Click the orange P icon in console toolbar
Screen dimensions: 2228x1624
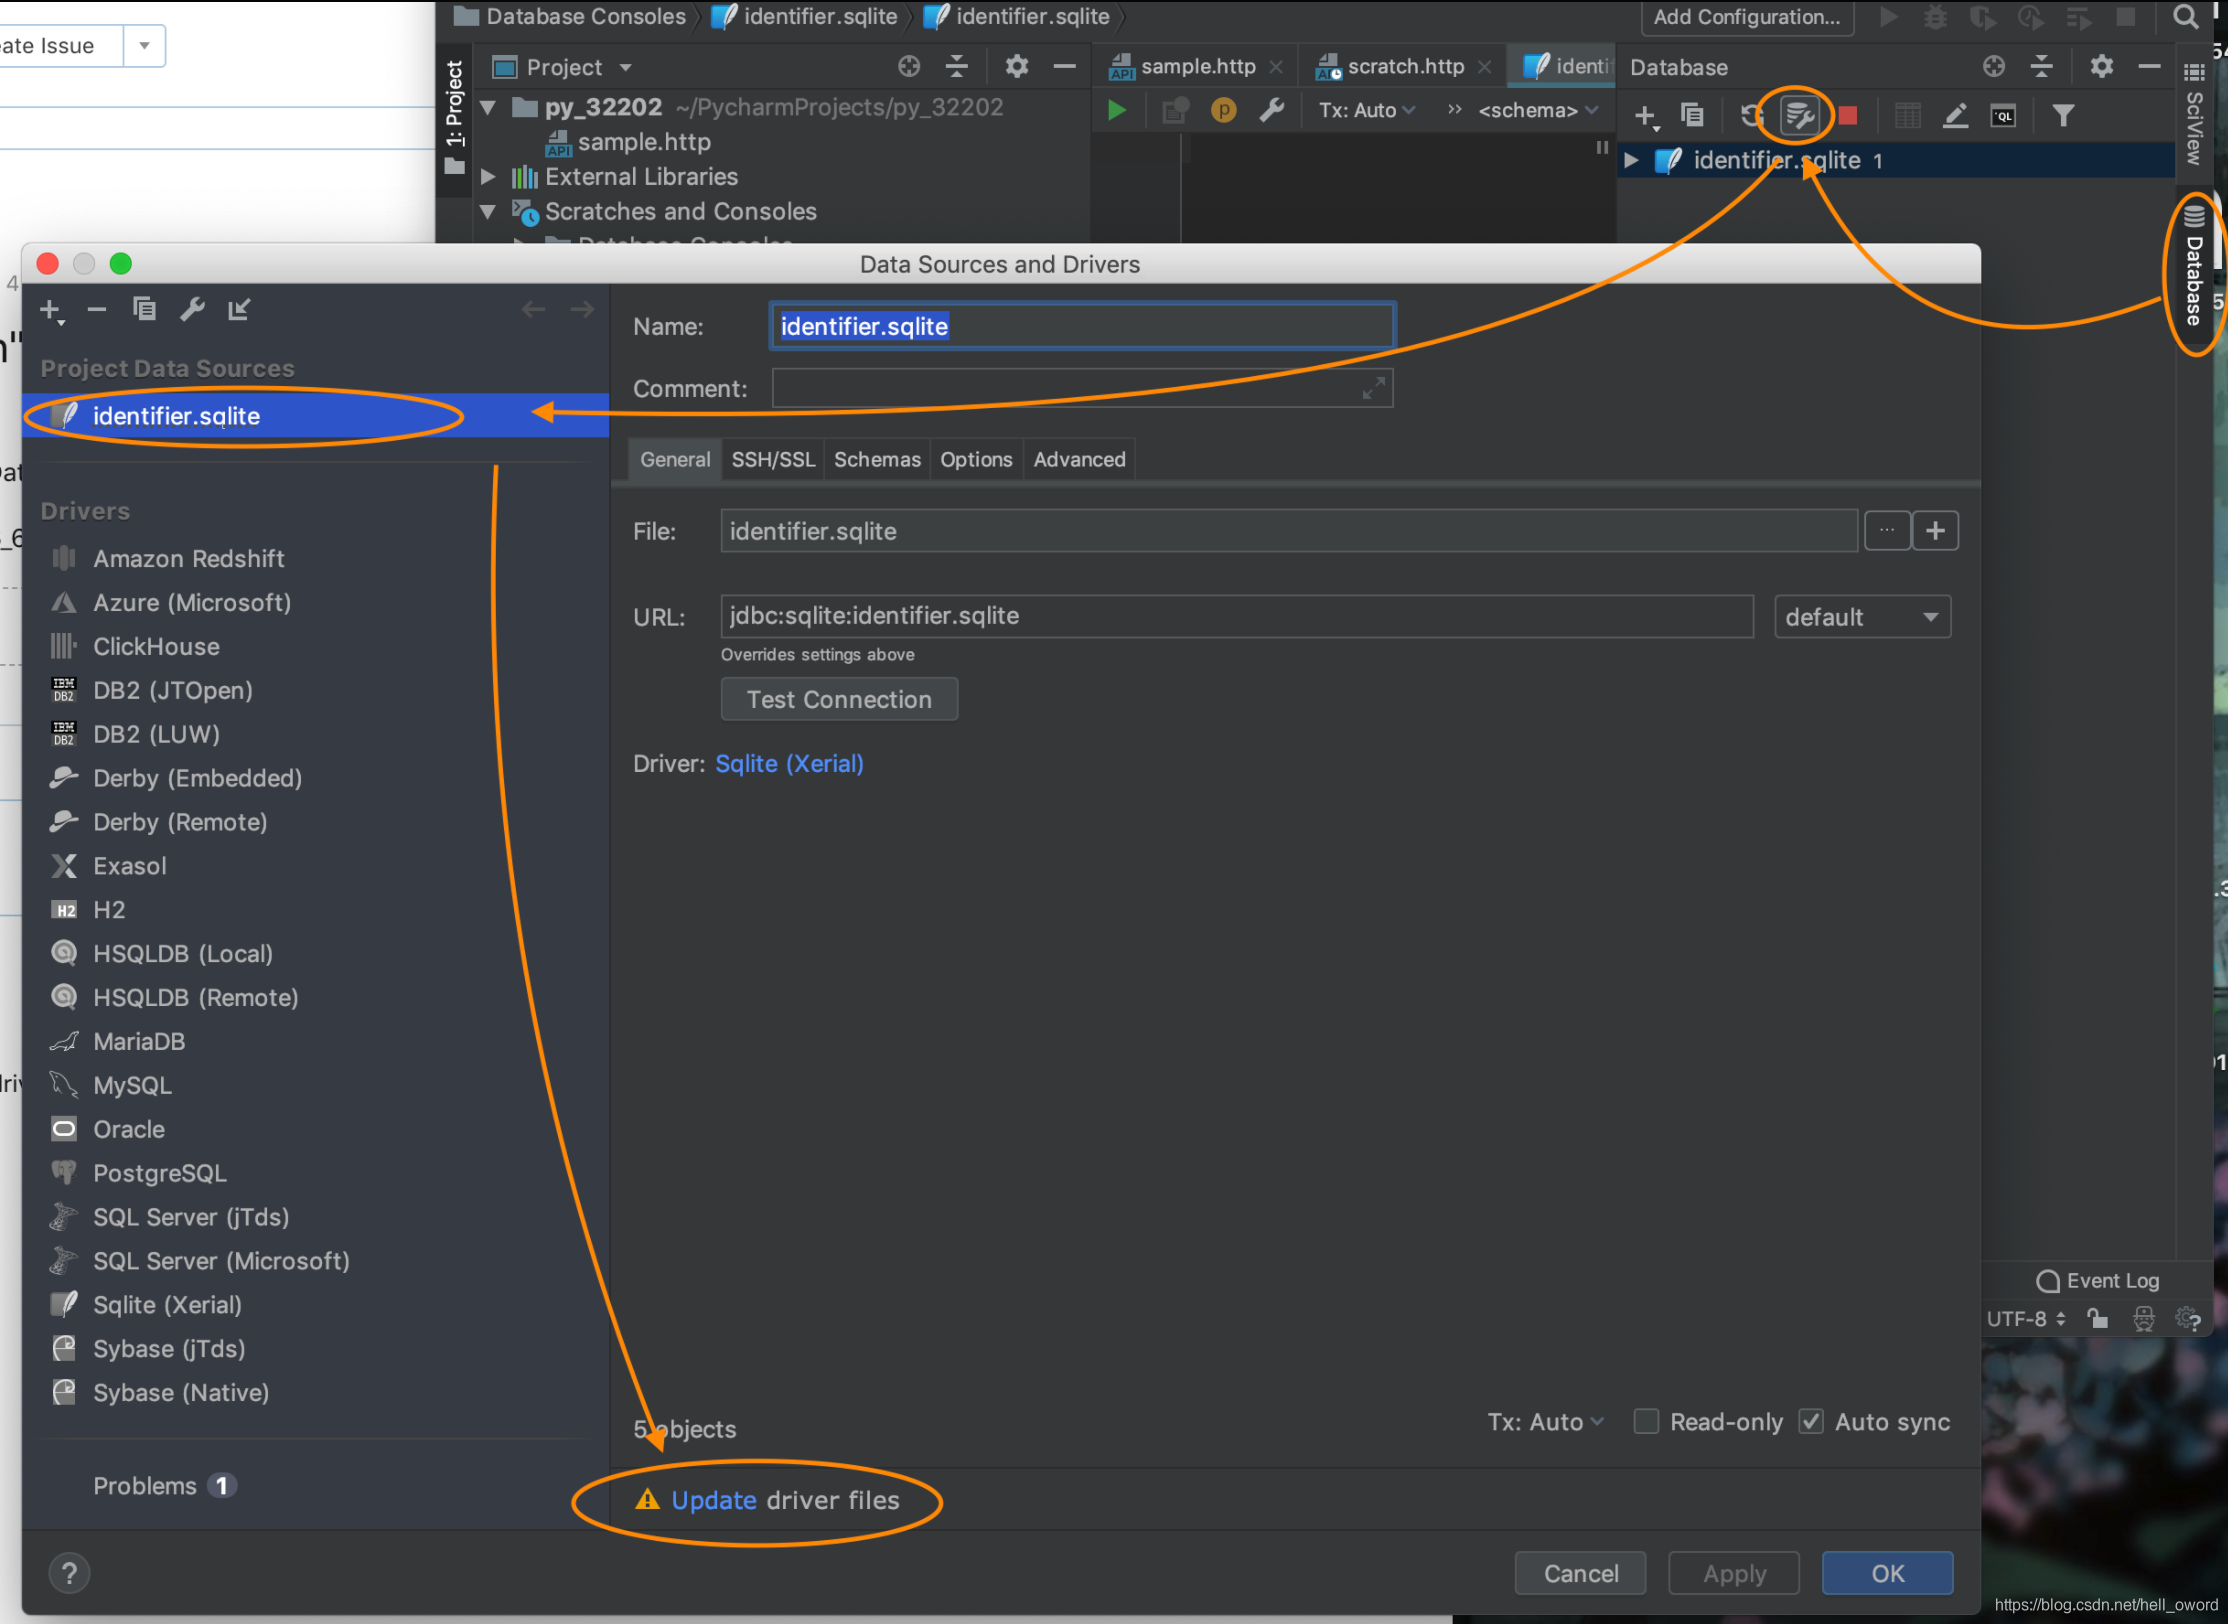(x=1223, y=110)
